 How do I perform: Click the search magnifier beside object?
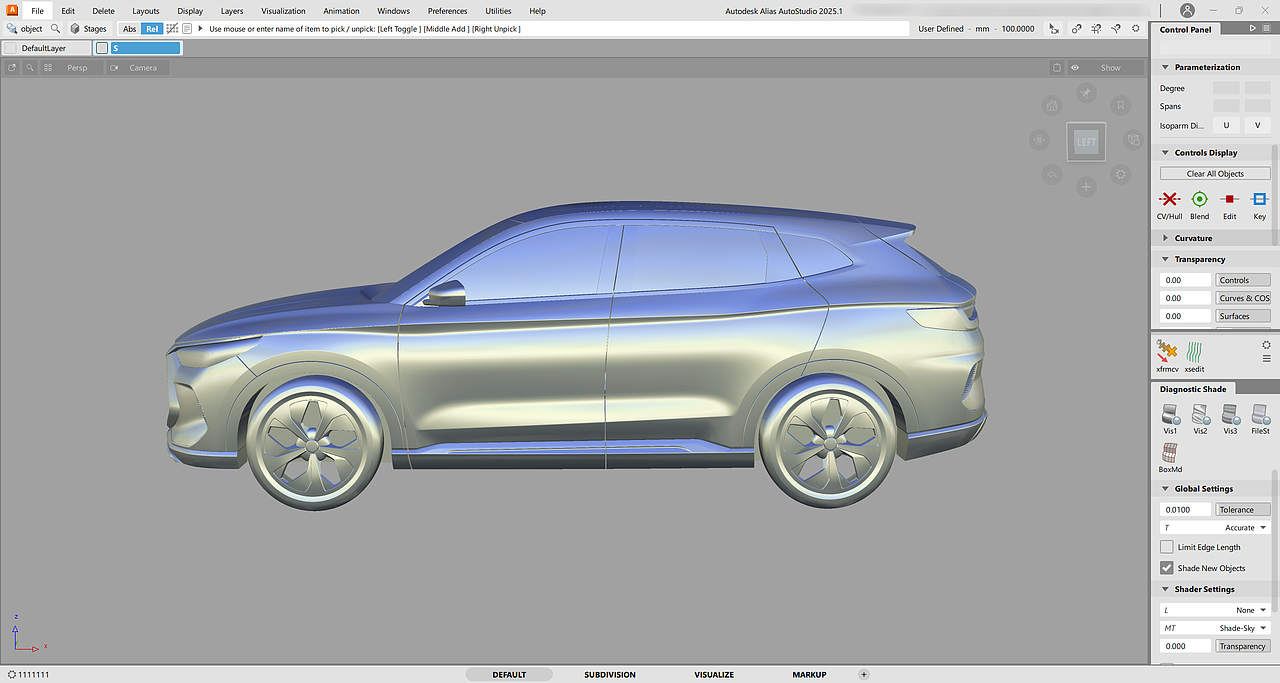(x=56, y=29)
